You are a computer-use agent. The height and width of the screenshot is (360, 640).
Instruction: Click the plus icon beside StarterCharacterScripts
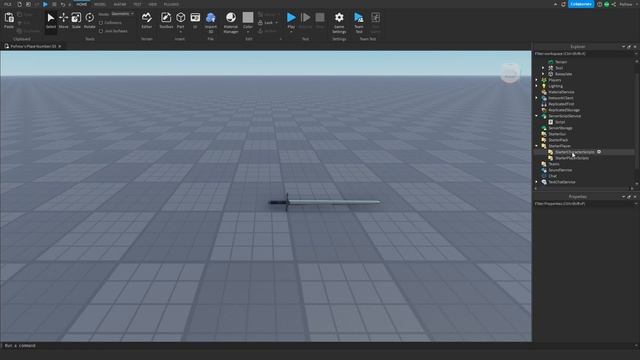tap(599, 152)
